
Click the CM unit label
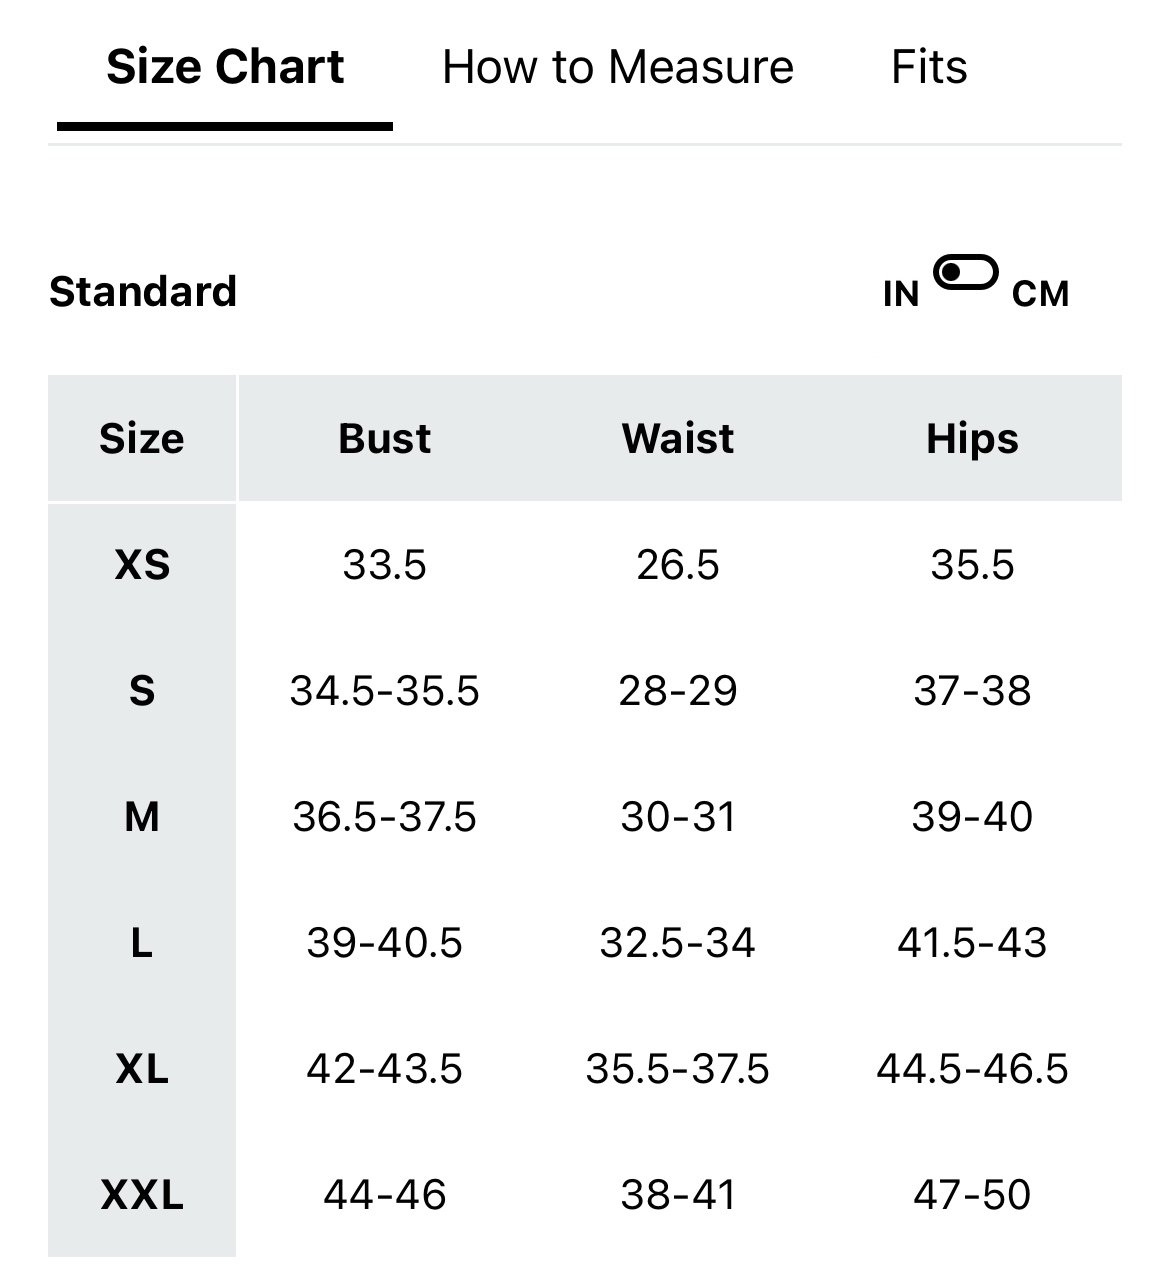(1040, 294)
